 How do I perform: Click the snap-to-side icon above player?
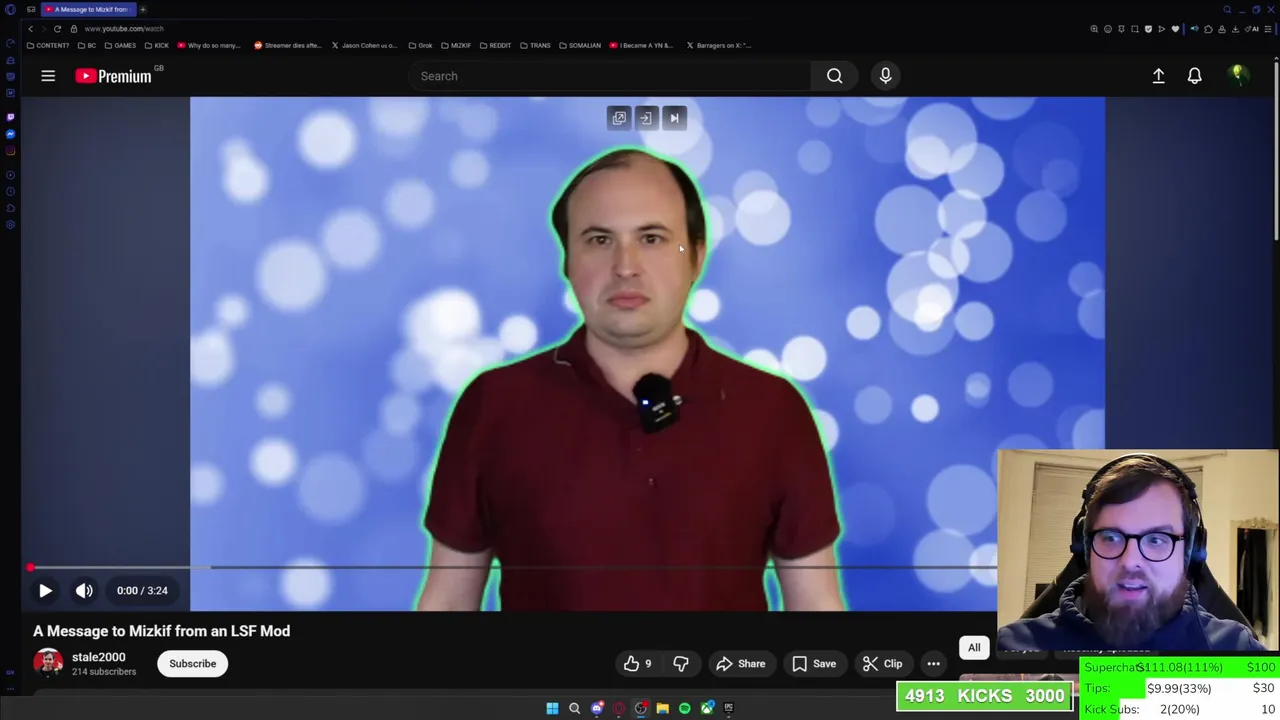tap(646, 118)
